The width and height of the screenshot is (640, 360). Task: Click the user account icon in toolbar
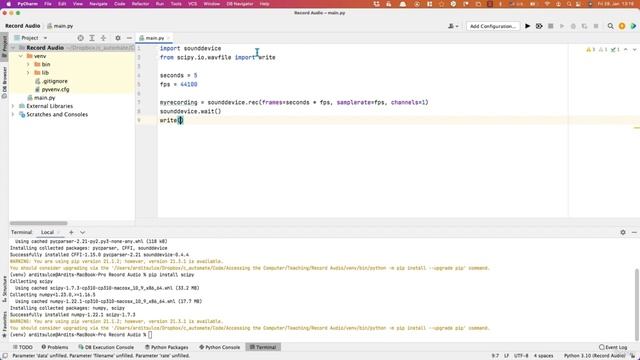tap(453, 26)
